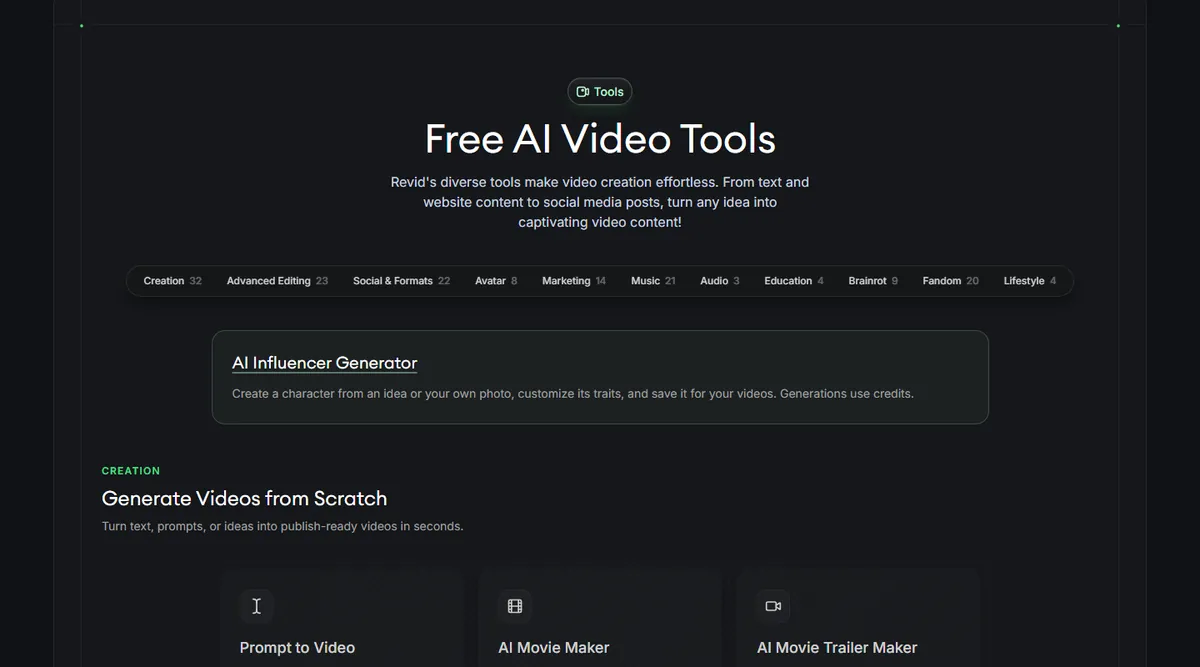Select the Creation category tab
1200x667 pixels.
coord(172,281)
